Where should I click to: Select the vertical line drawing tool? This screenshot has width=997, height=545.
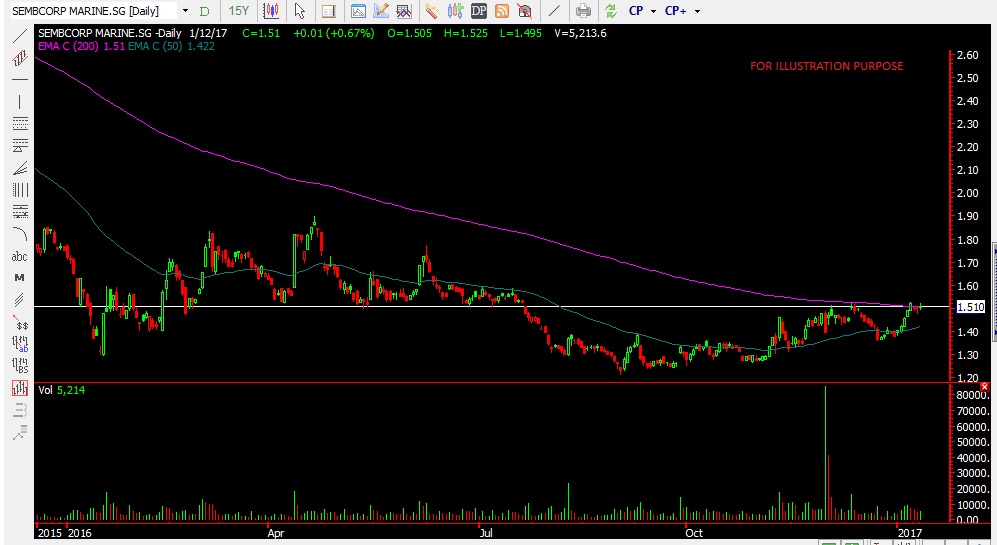[x=20, y=102]
